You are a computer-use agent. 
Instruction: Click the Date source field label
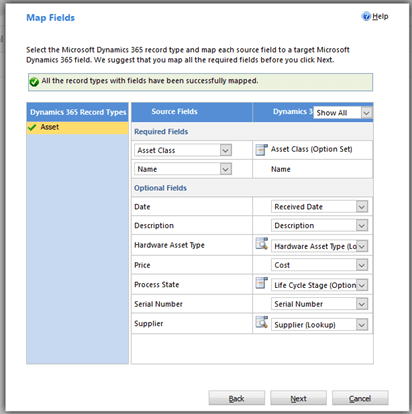tap(142, 207)
